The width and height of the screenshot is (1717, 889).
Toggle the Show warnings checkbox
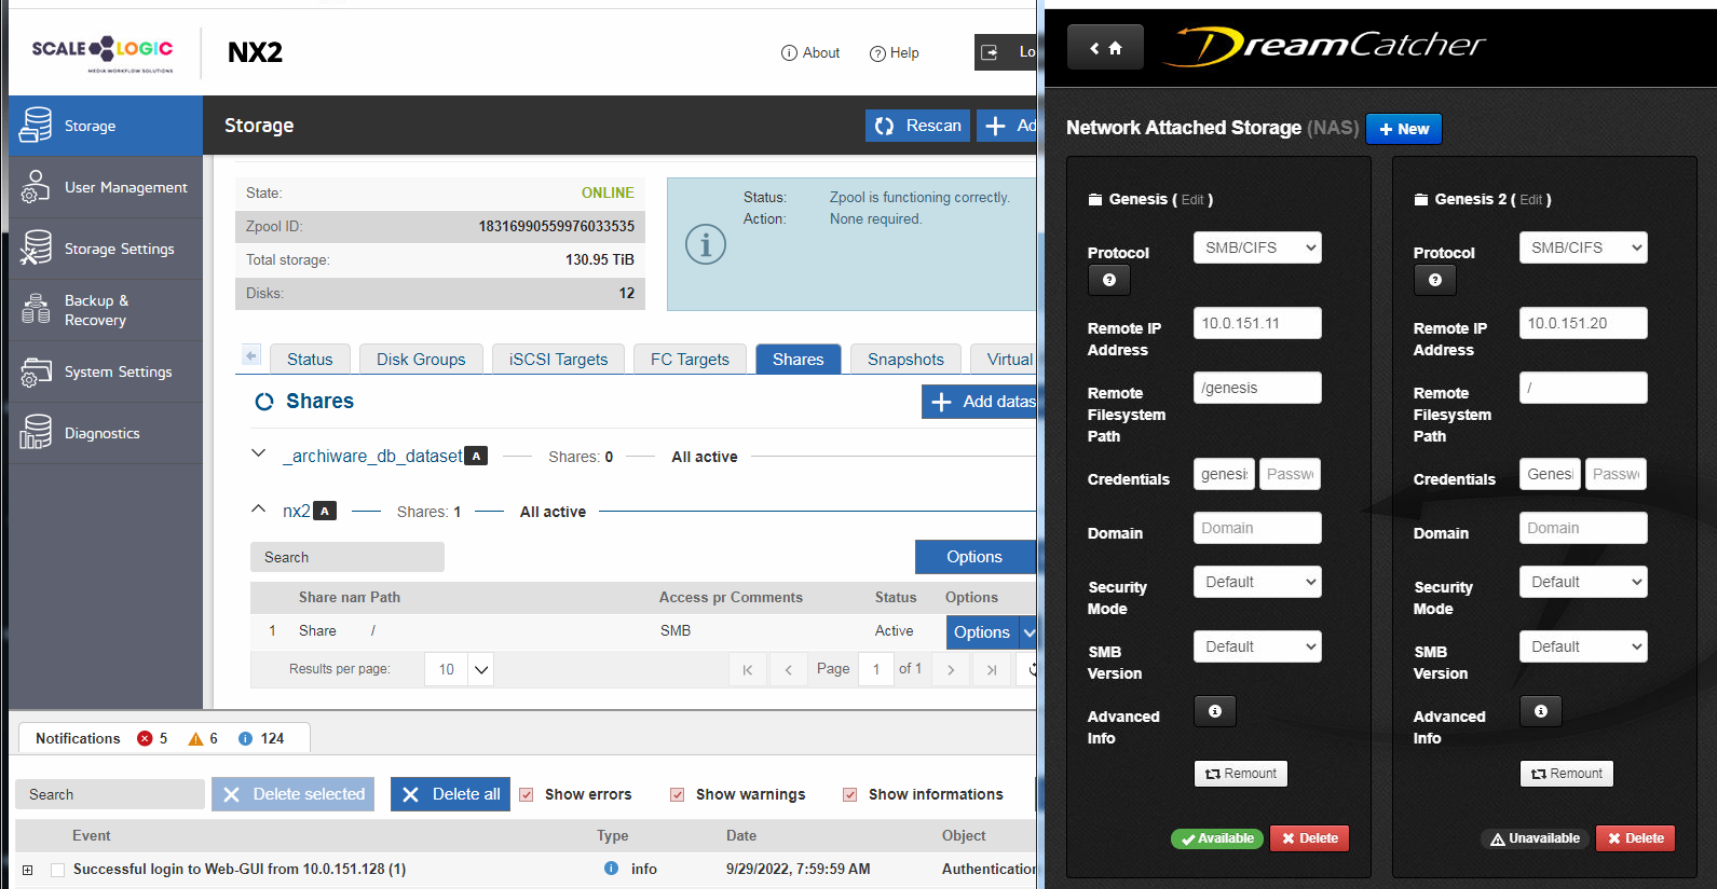pos(677,794)
